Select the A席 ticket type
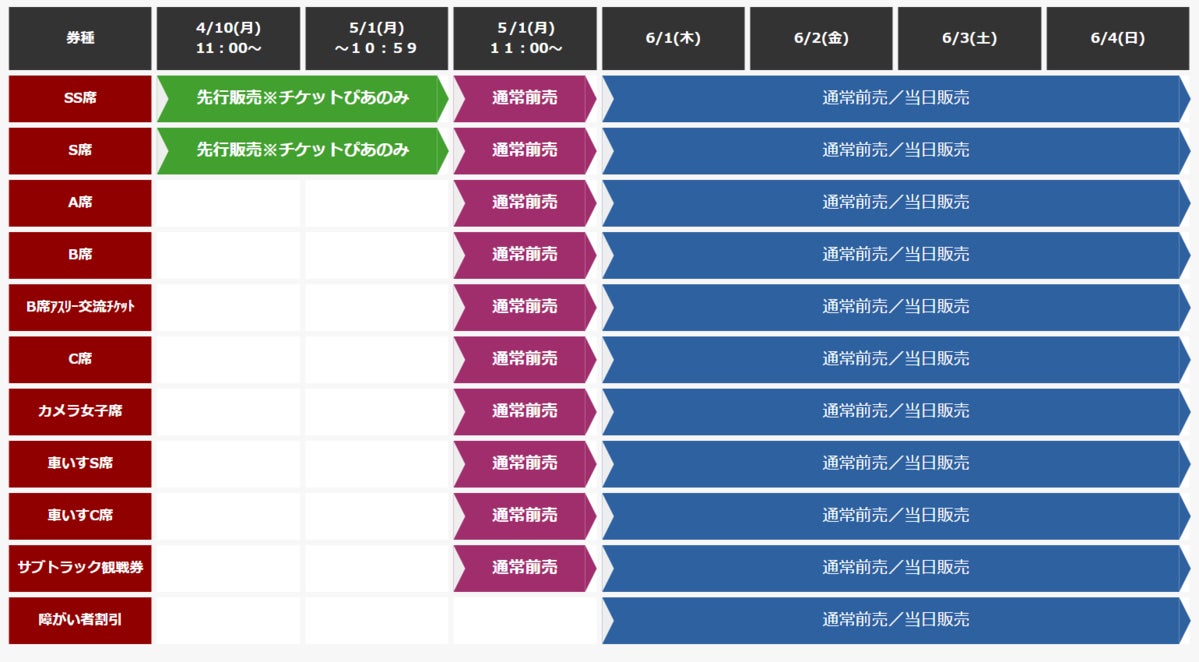The image size is (1199, 662). [x=80, y=202]
